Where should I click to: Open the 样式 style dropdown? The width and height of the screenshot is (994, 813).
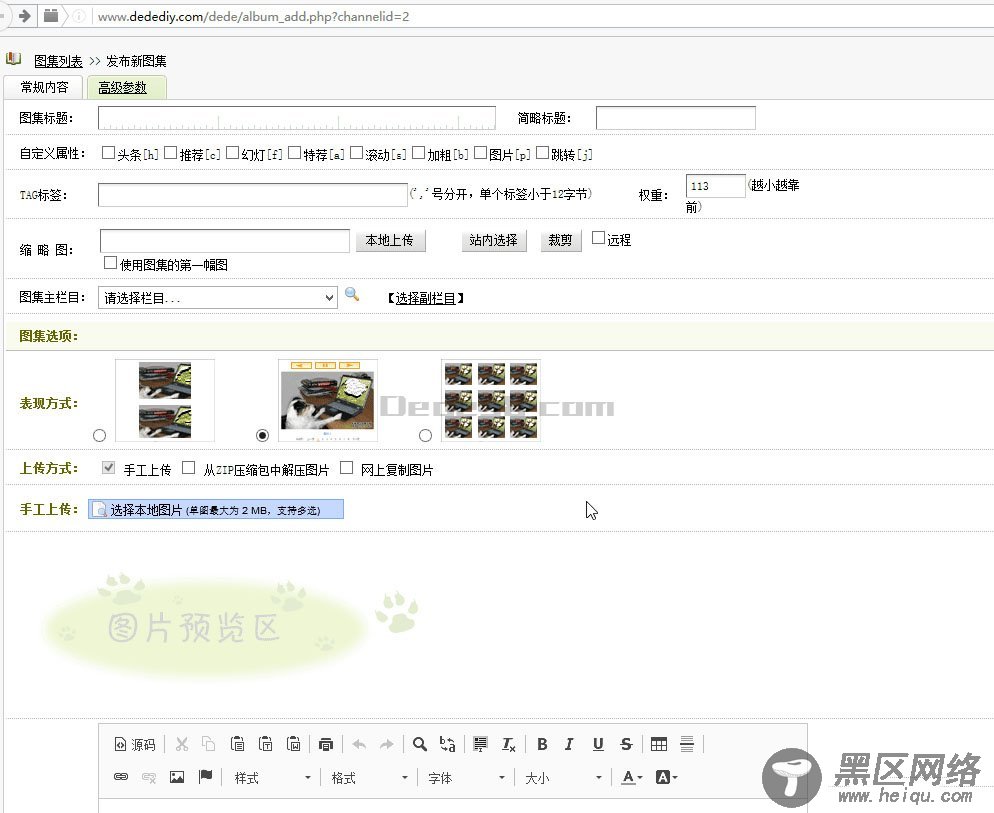click(272, 777)
